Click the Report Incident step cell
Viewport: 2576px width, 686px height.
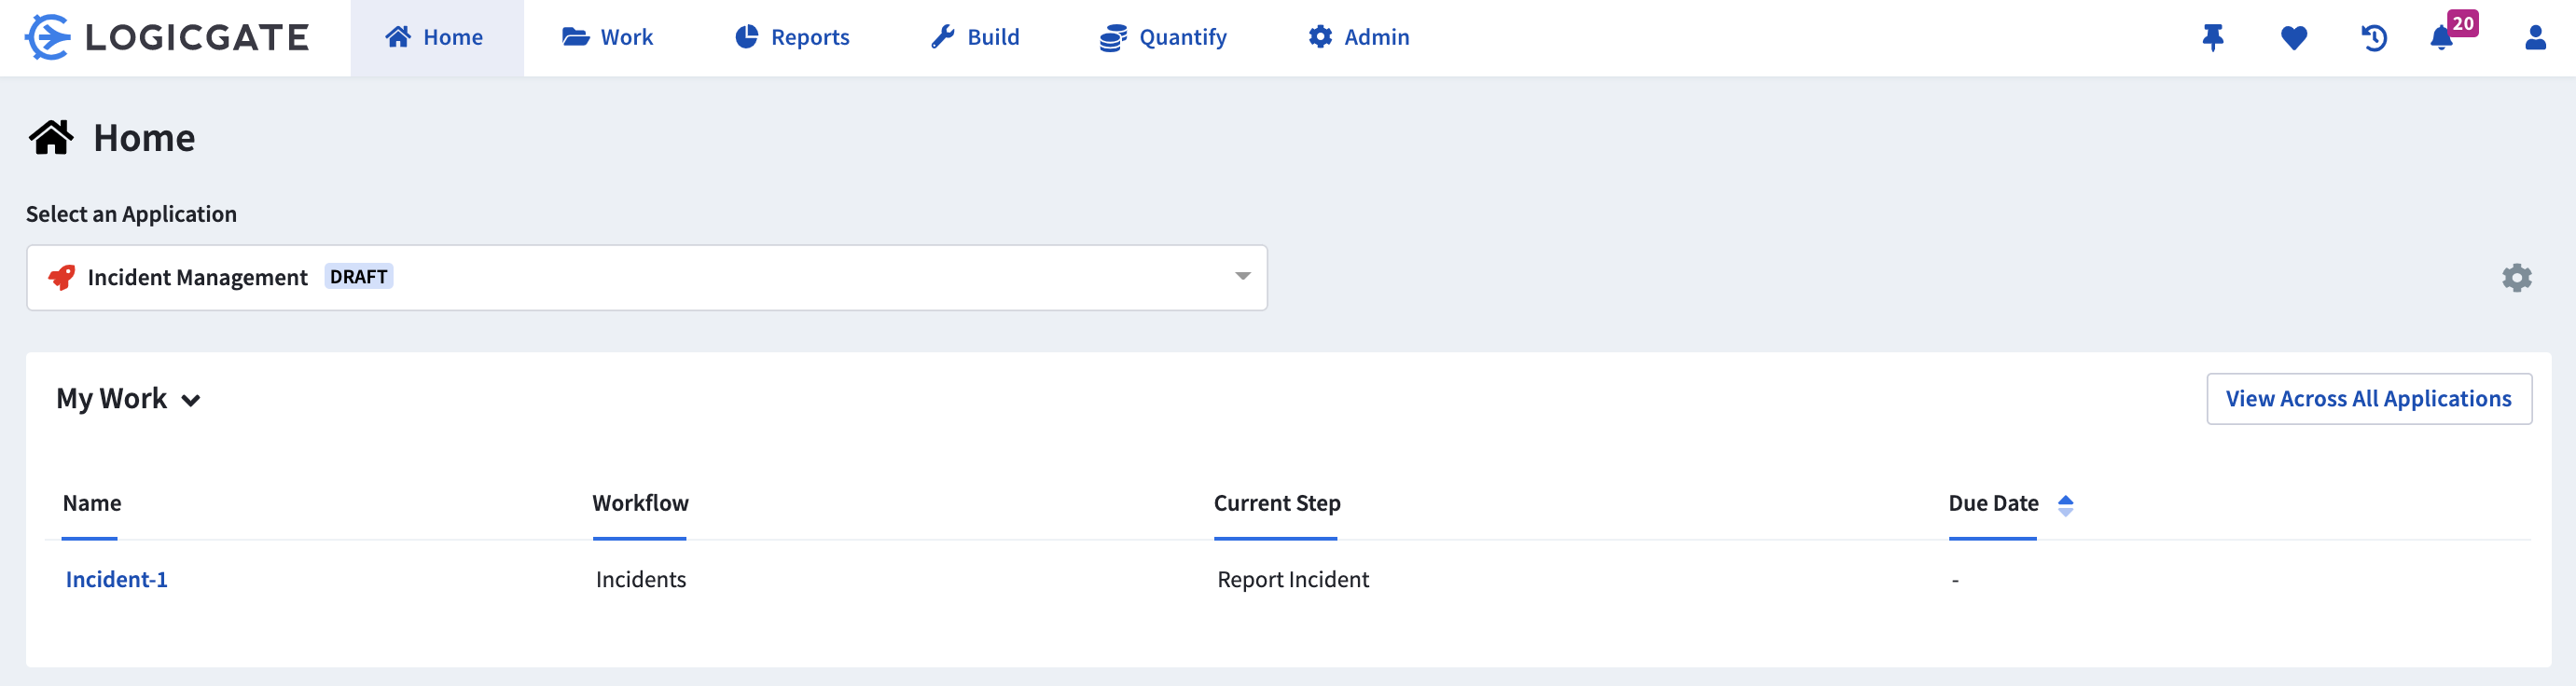pyautogui.click(x=1292, y=579)
